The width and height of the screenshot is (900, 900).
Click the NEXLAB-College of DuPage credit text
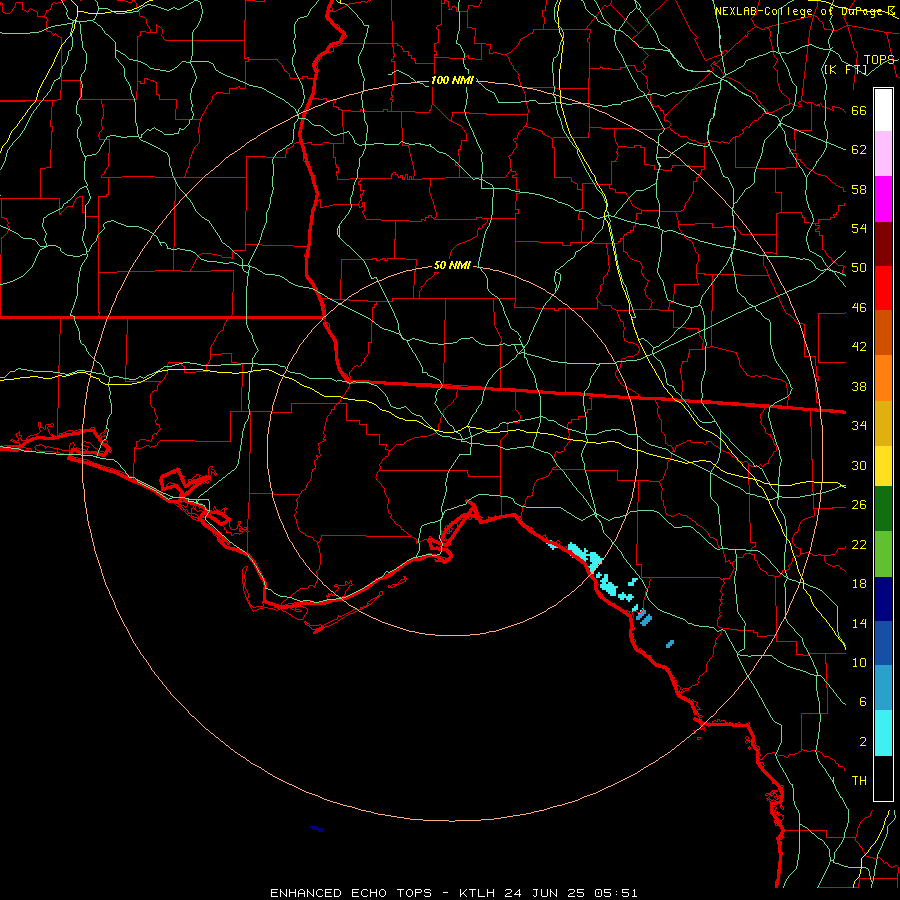point(804,11)
